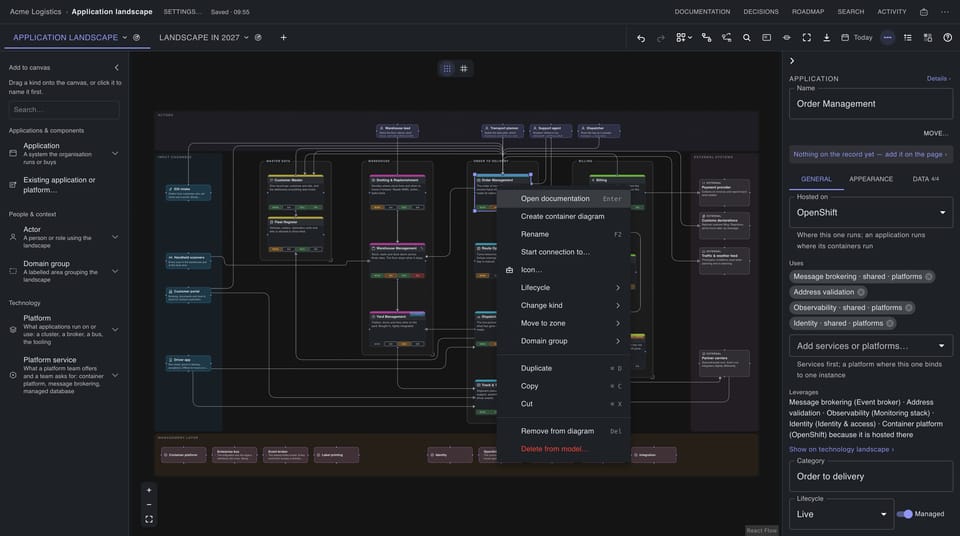Click the share/flow branch toolbar icon
This screenshot has width=960, height=536.
[727, 38]
